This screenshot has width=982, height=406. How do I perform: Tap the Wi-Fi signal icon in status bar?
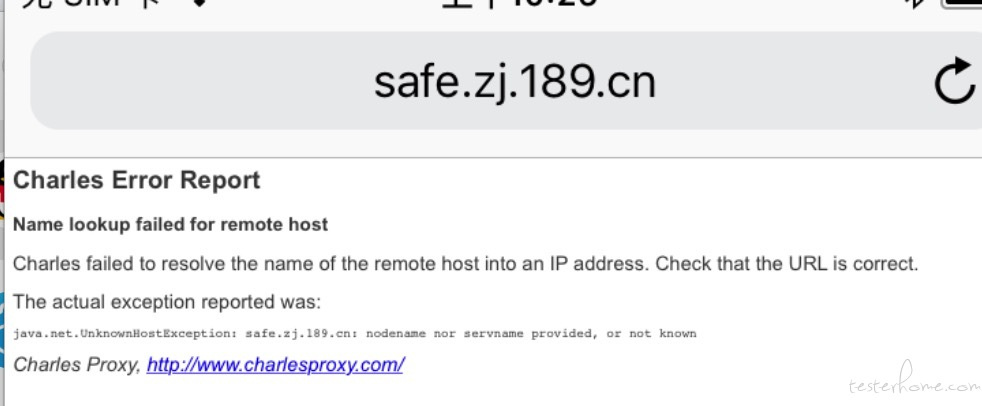click(199, 3)
